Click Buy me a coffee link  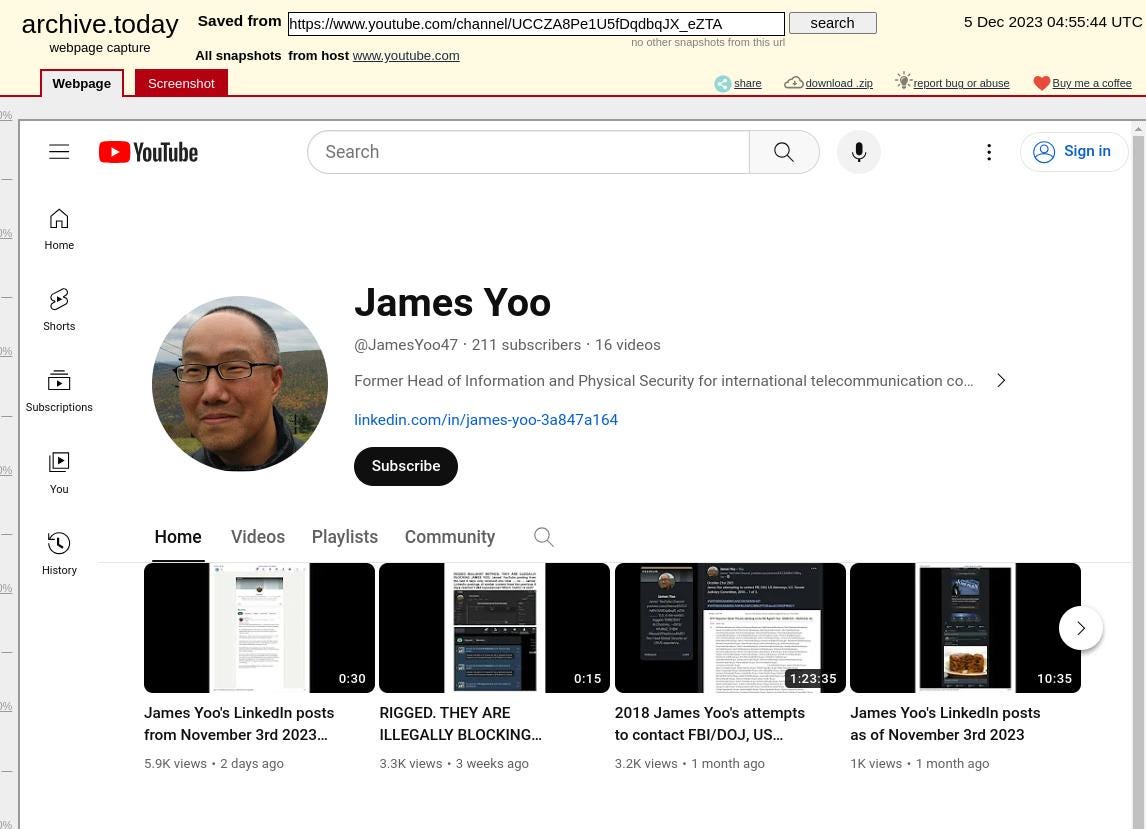tap(1082, 83)
